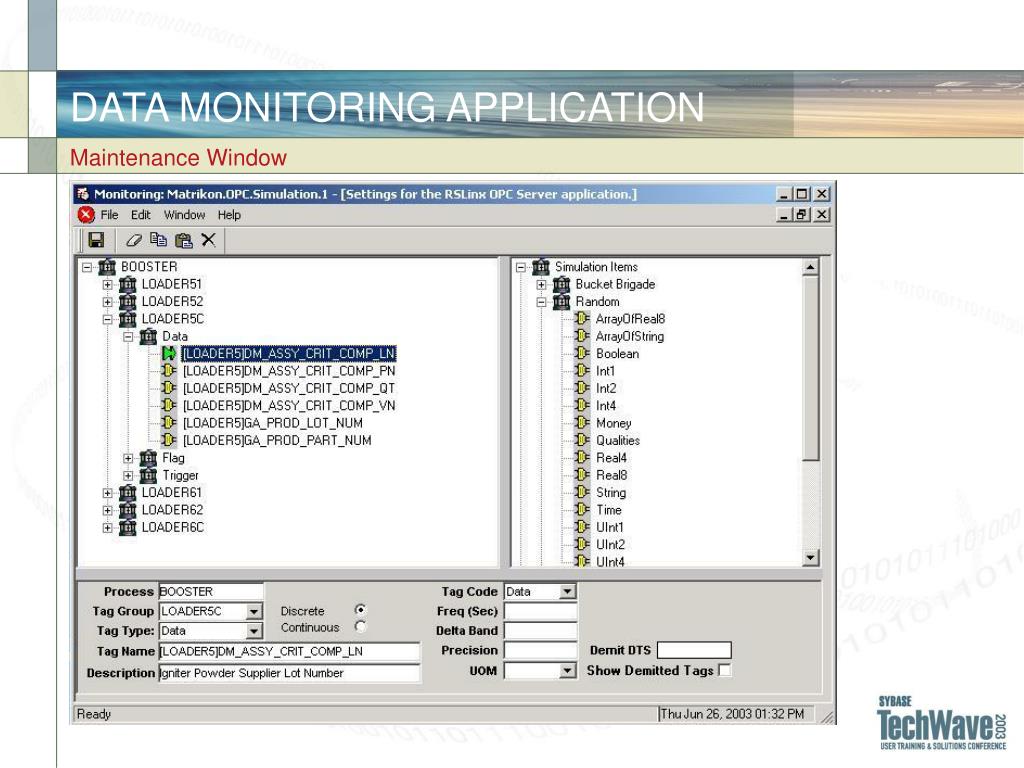Click the ArrayOfReal8 tag icon
This screenshot has width=1024, height=768.
point(582,319)
